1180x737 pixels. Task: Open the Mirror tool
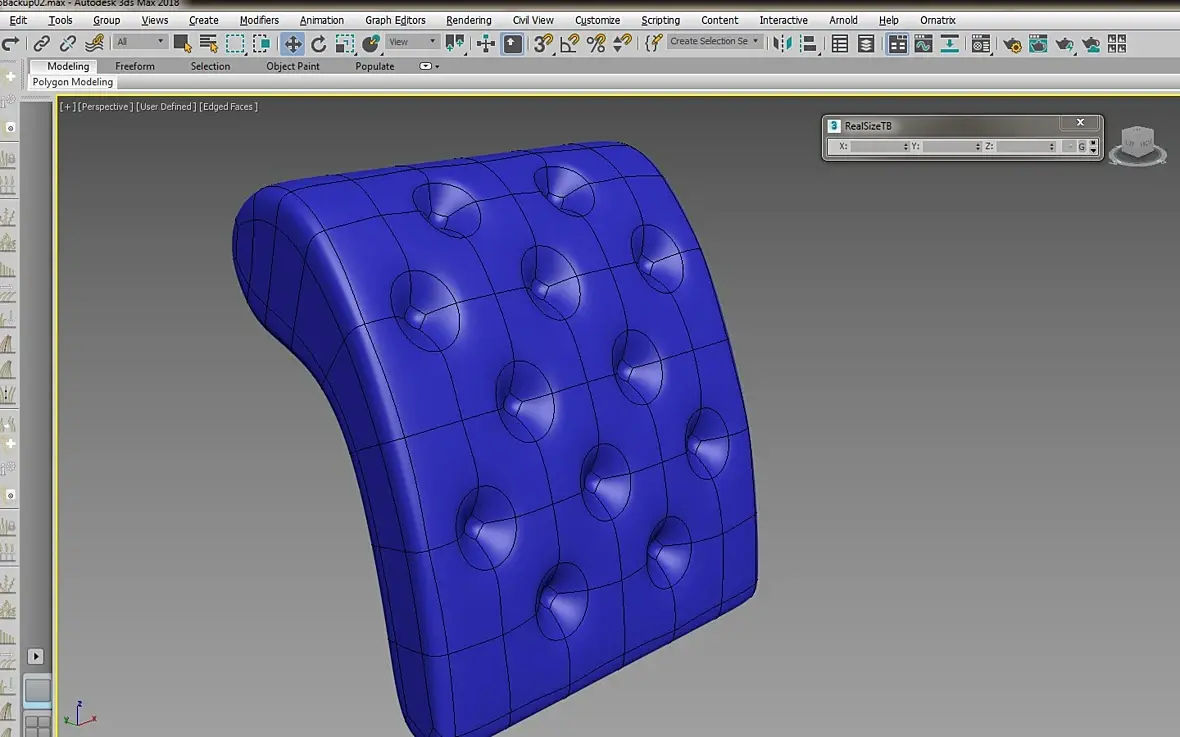783,43
